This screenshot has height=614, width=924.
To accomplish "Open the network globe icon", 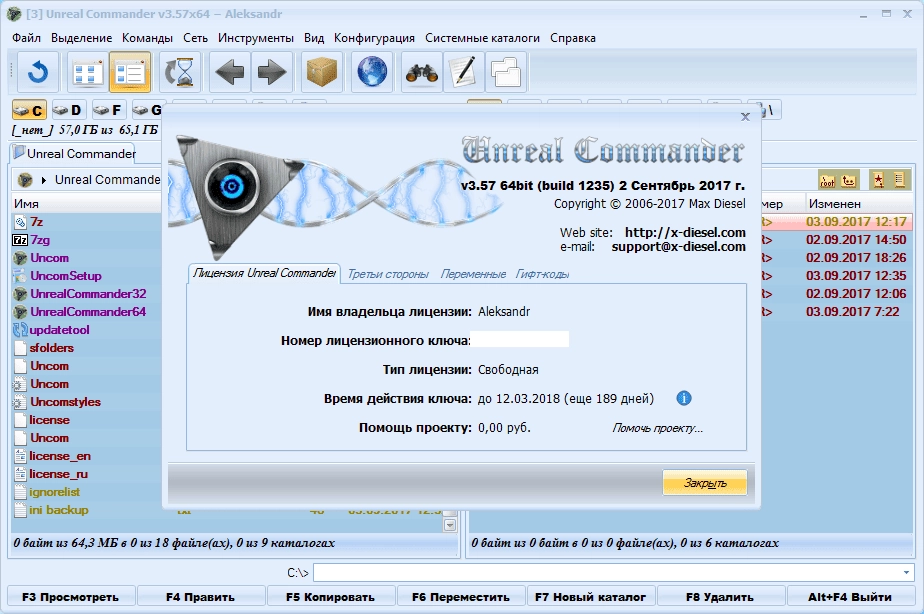I will [x=372, y=72].
